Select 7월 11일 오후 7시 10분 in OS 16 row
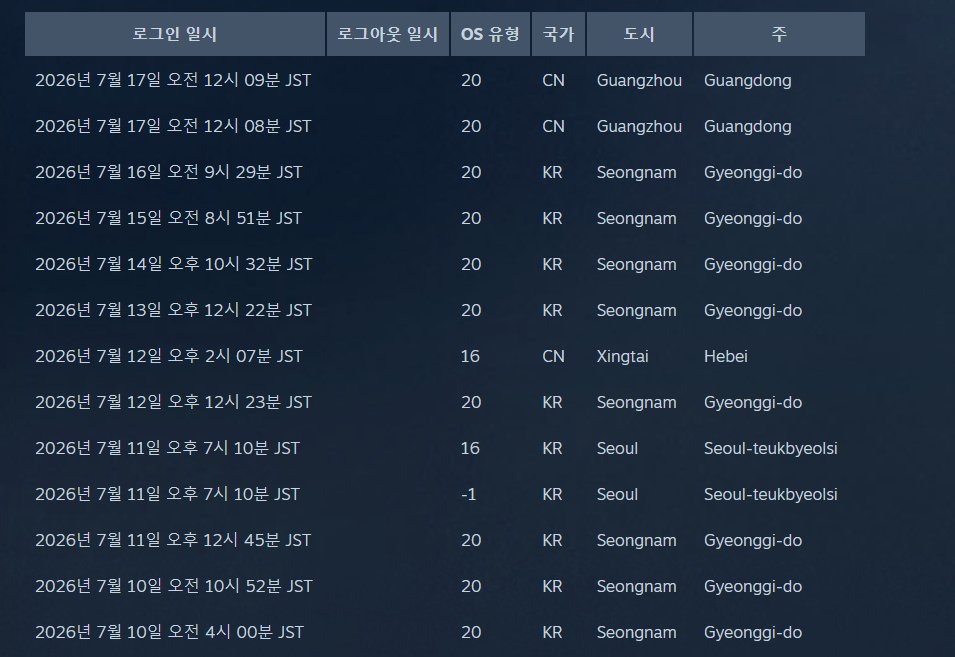This screenshot has width=955, height=657. tap(167, 449)
